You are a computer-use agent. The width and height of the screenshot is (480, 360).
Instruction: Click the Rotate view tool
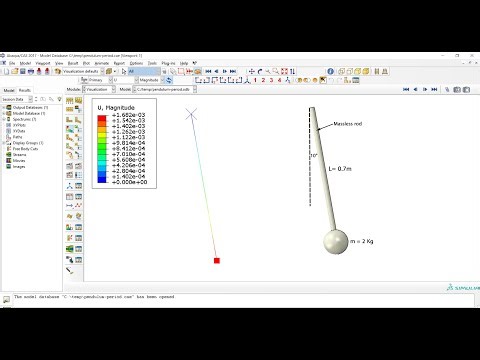click(x=260, y=71)
